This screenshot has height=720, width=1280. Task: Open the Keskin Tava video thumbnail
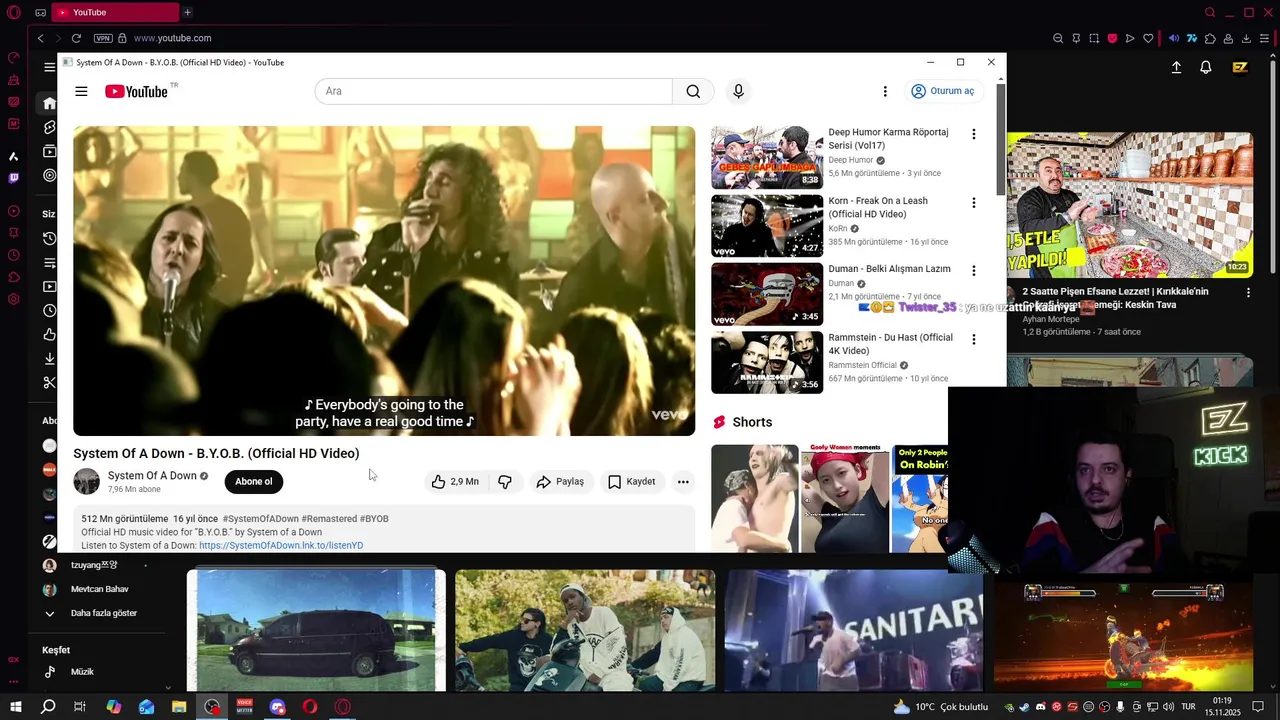tap(1130, 205)
